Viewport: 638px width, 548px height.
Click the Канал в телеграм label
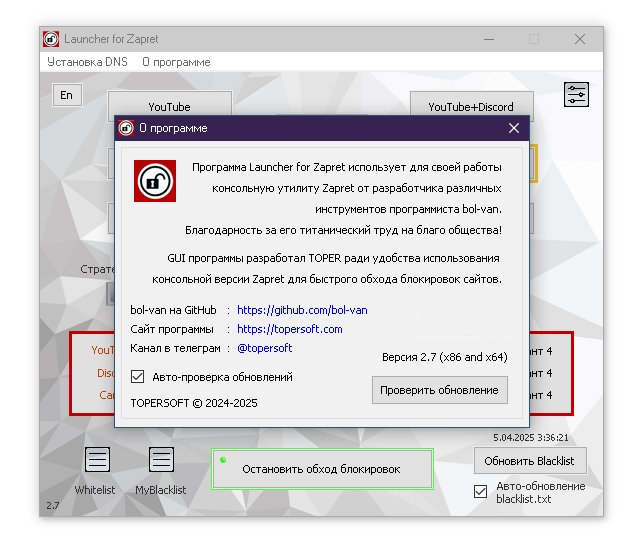click(x=175, y=348)
